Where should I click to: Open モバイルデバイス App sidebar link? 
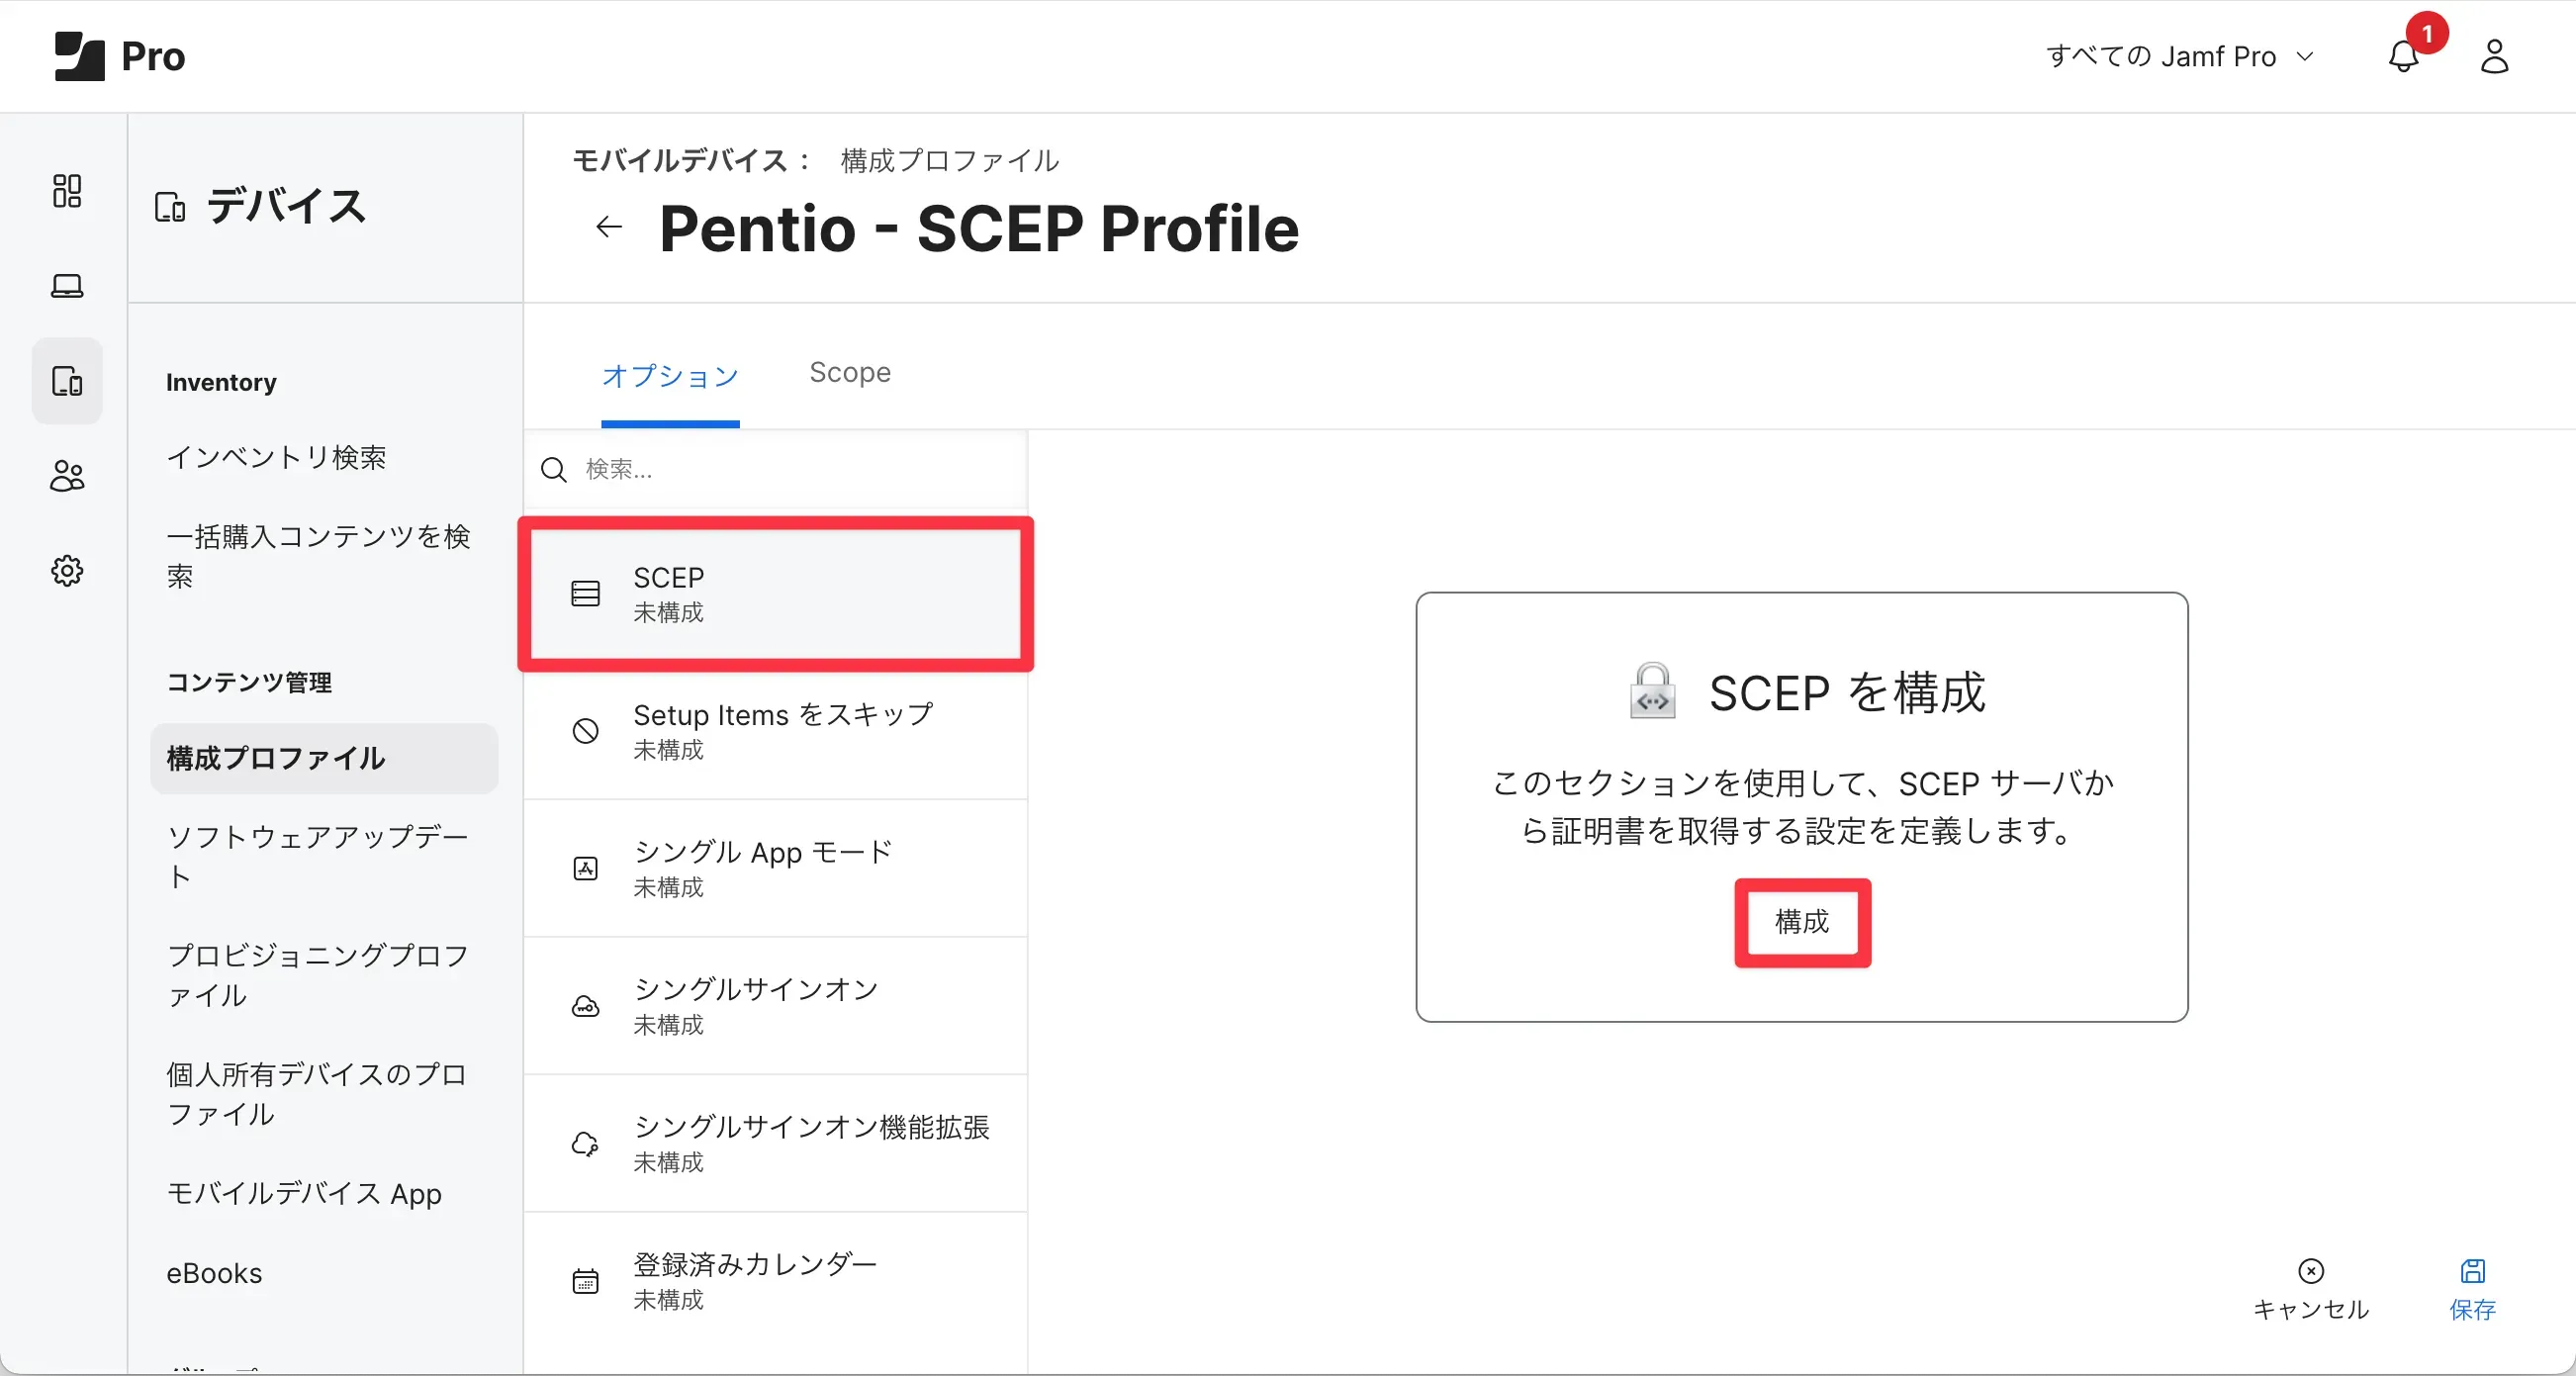304,1193
